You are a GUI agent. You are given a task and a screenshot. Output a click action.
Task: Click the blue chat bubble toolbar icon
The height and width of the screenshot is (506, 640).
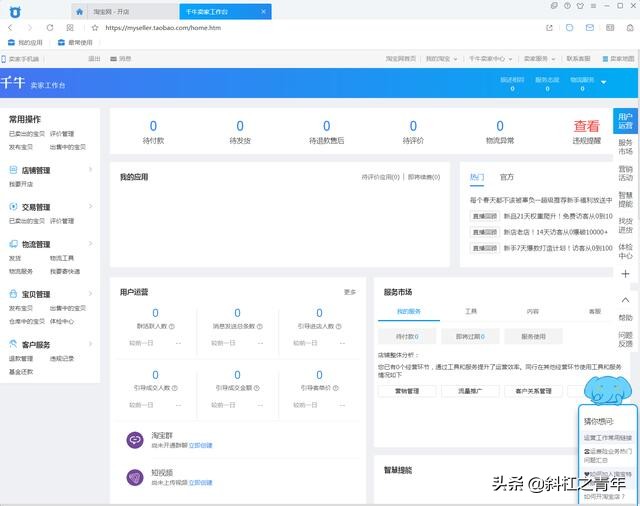tap(569, 28)
